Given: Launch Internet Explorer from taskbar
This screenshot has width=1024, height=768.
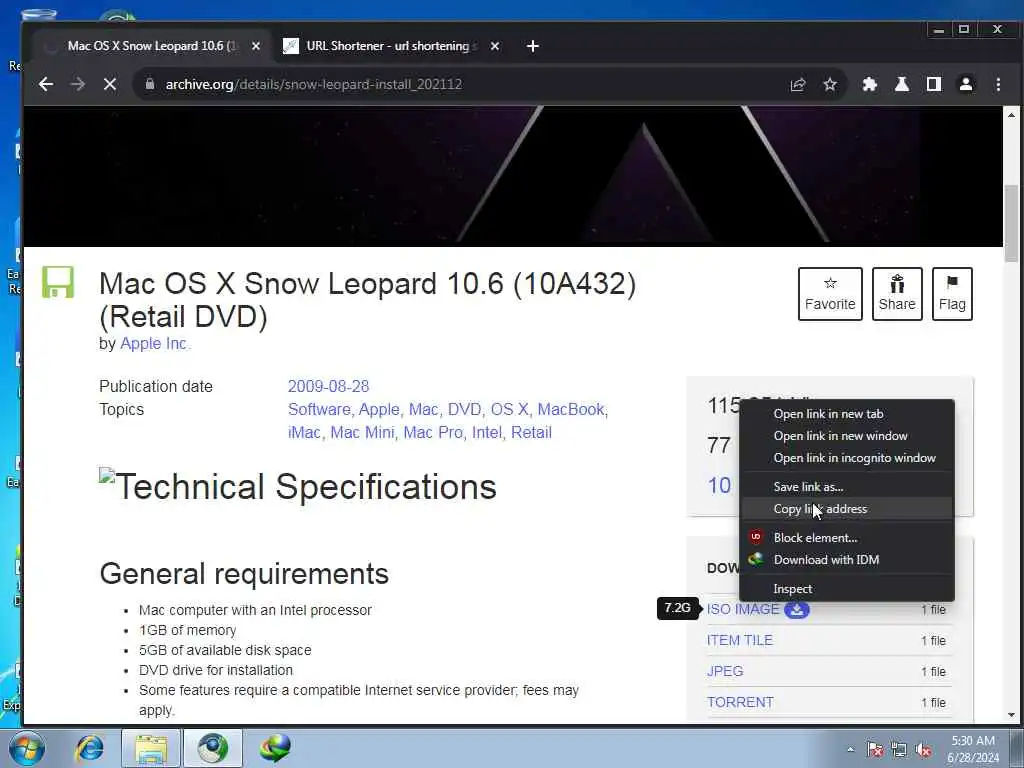Looking at the screenshot, I should coord(89,748).
